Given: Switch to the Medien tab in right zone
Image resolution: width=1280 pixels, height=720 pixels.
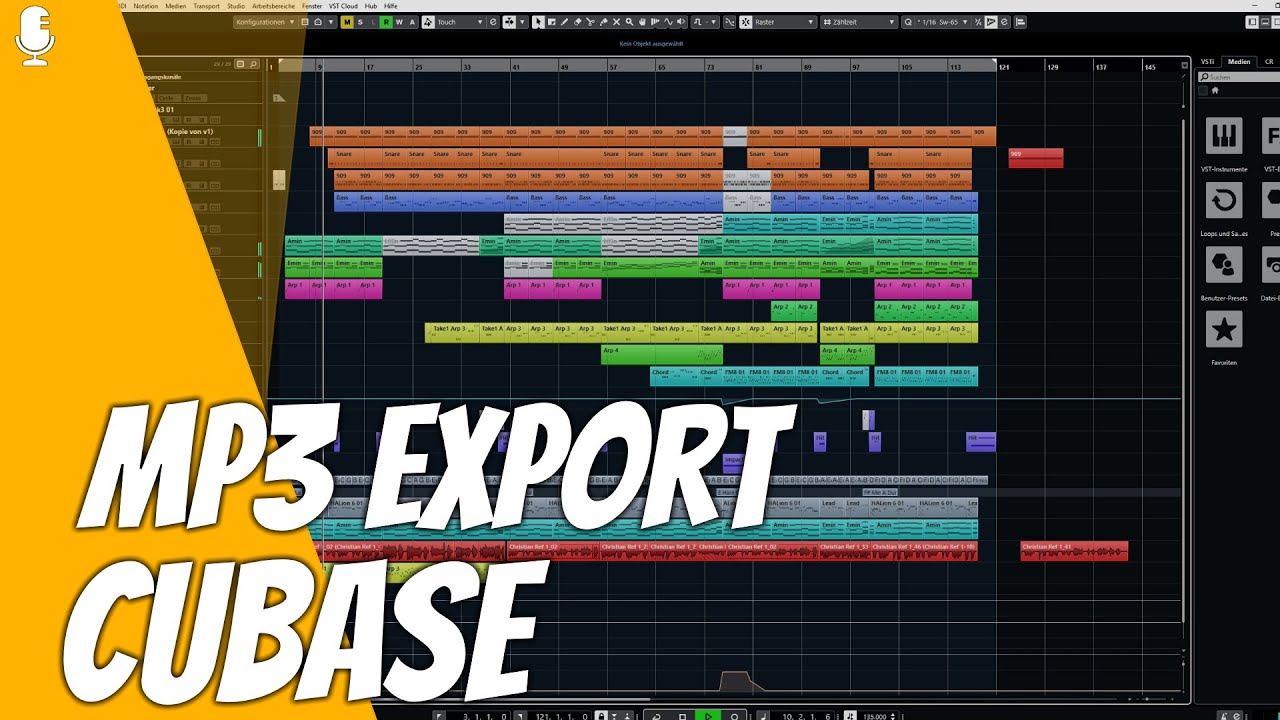Looking at the screenshot, I should point(1239,62).
